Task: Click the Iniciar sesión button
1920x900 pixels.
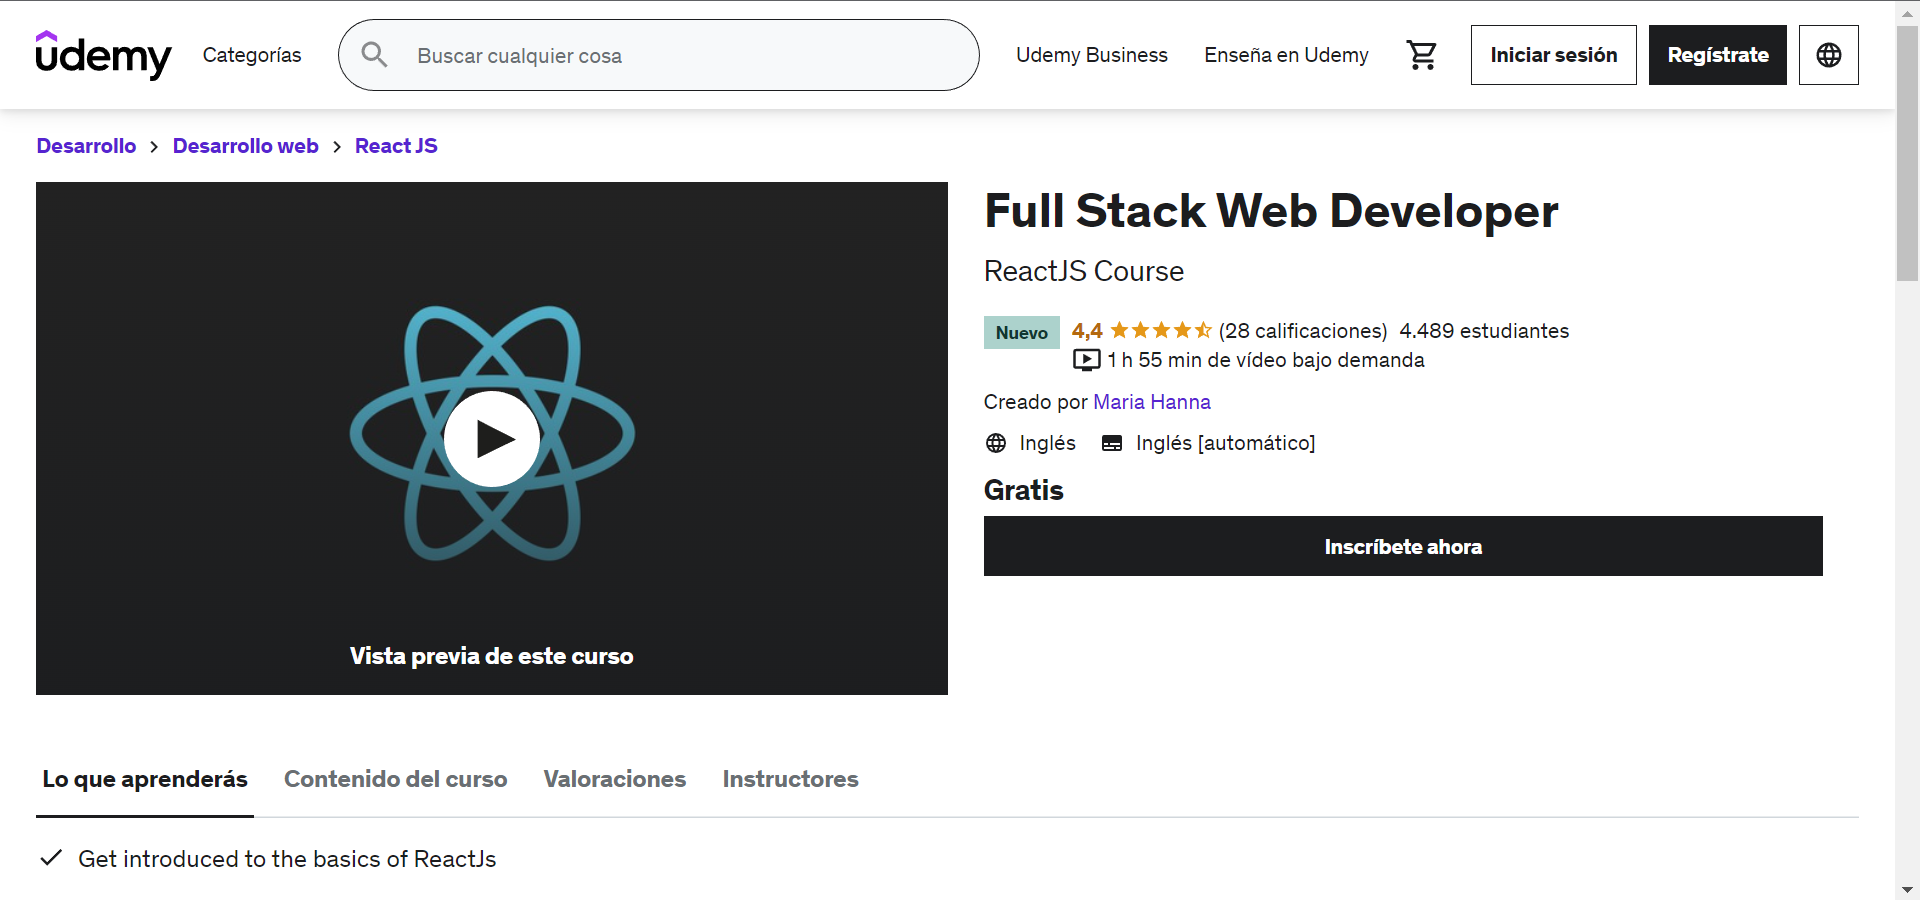Action: point(1553,55)
